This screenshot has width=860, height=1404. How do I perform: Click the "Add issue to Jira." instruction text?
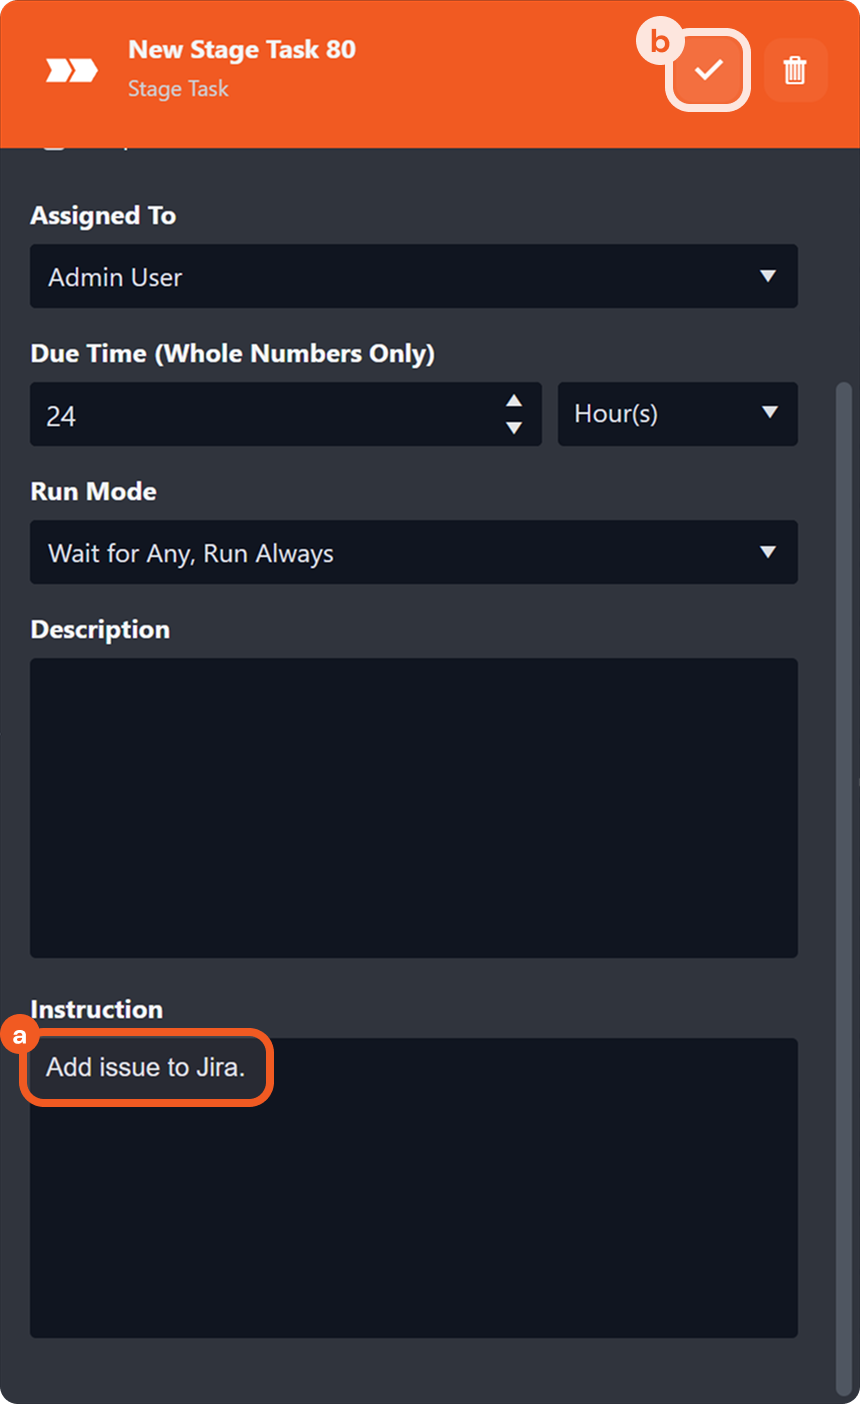click(146, 1067)
